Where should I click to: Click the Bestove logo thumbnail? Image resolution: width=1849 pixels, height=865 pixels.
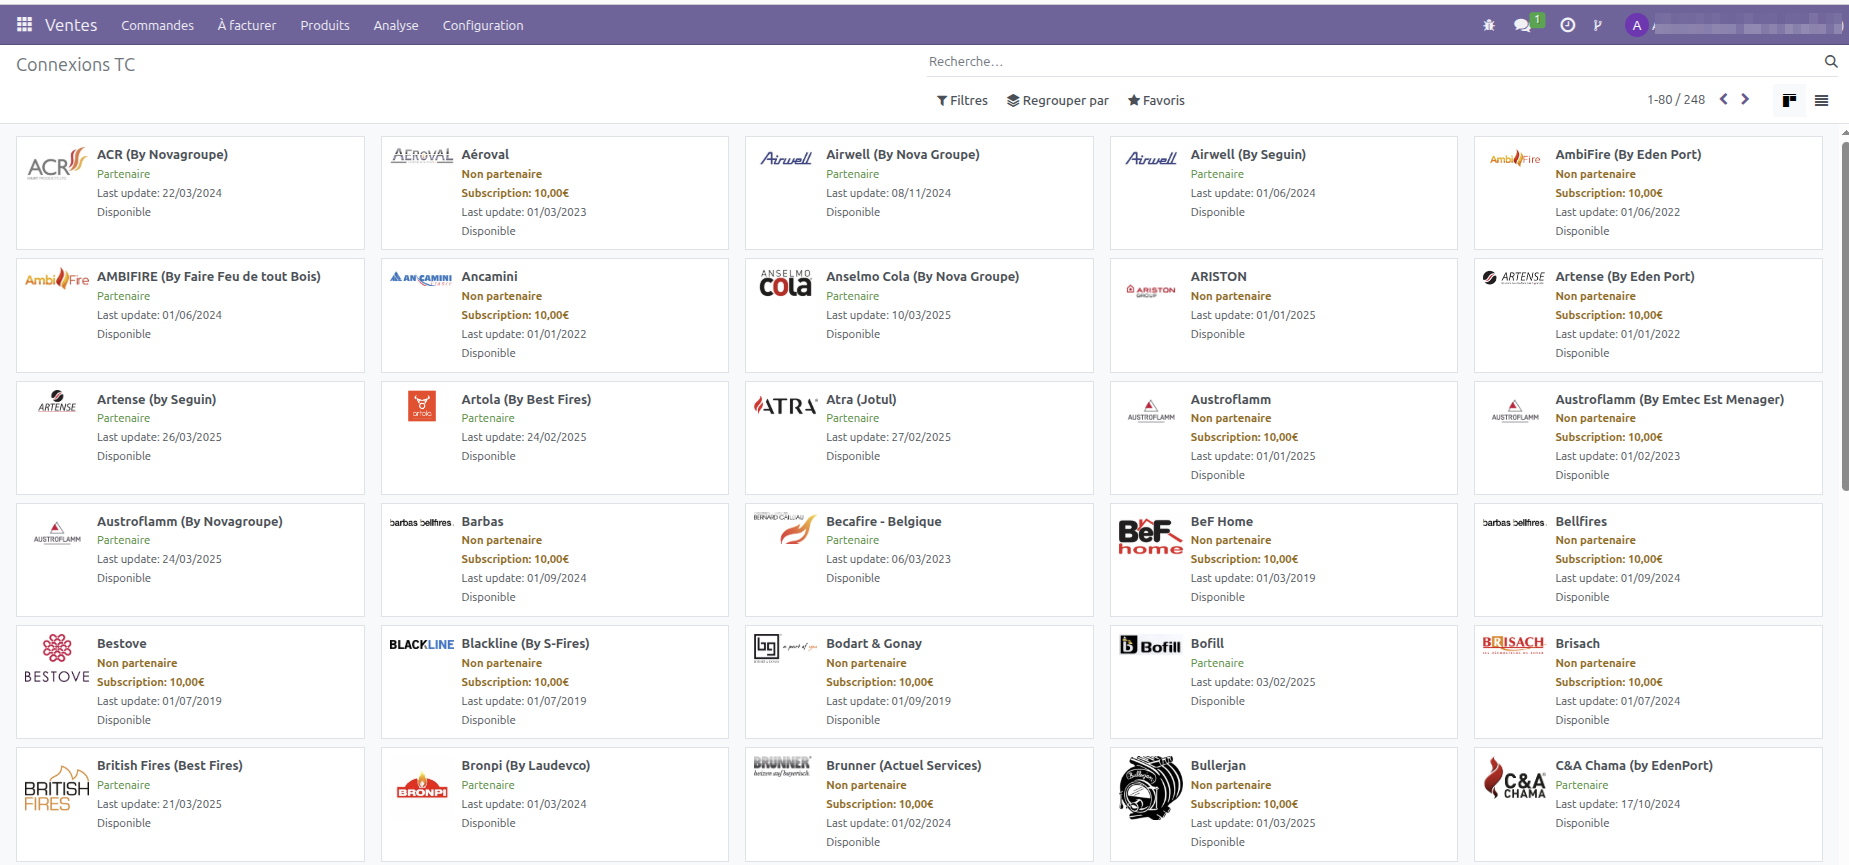point(57,658)
